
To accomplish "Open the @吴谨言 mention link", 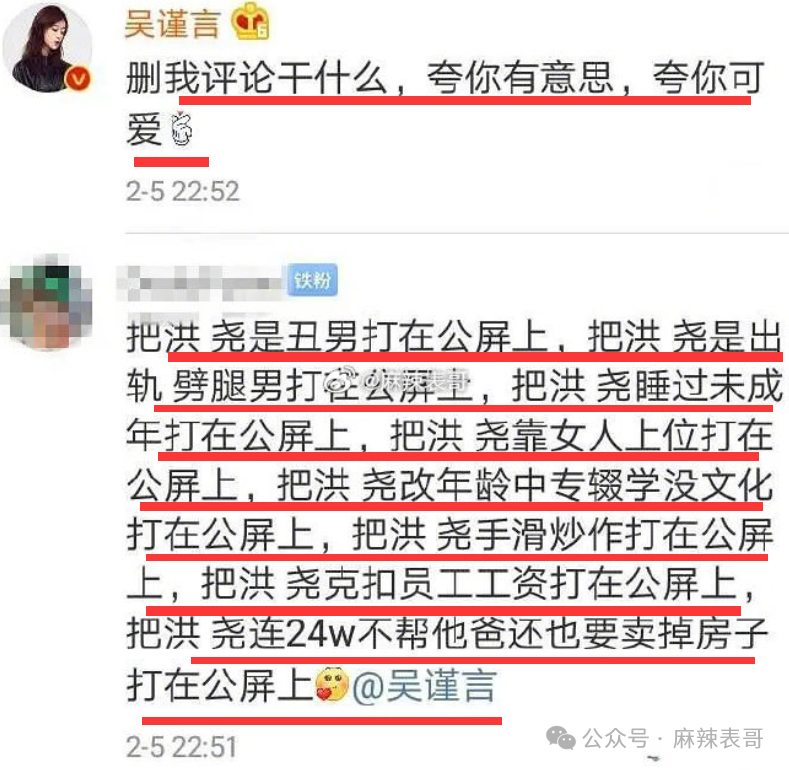I will click(x=424, y=685).
